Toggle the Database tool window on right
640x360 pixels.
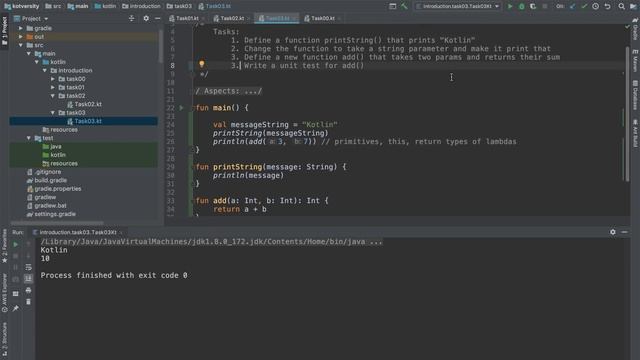click(x=635, y=95)
